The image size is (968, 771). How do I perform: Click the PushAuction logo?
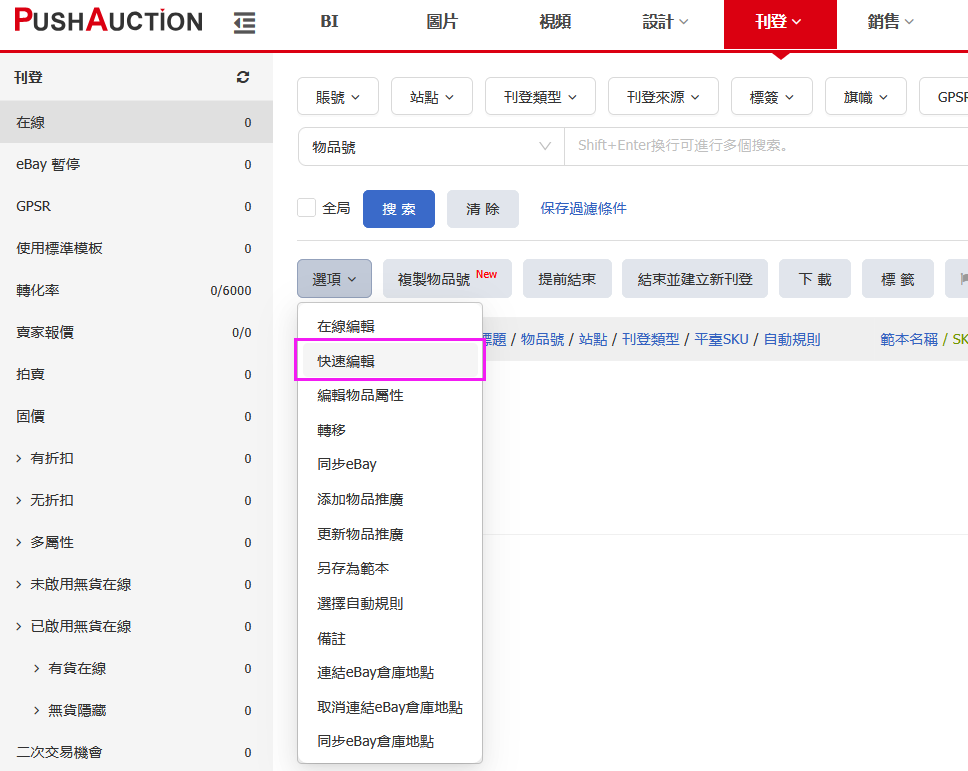click(x=109, y=21)
